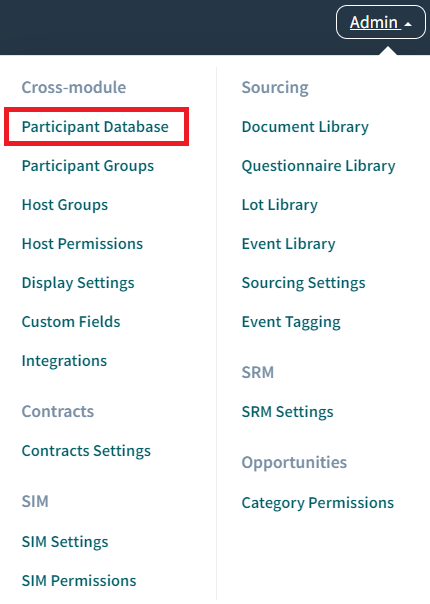Viewport: 430px width, 604px height.
Task: Go to Event Tagging
Action: [x=291, y=322]
